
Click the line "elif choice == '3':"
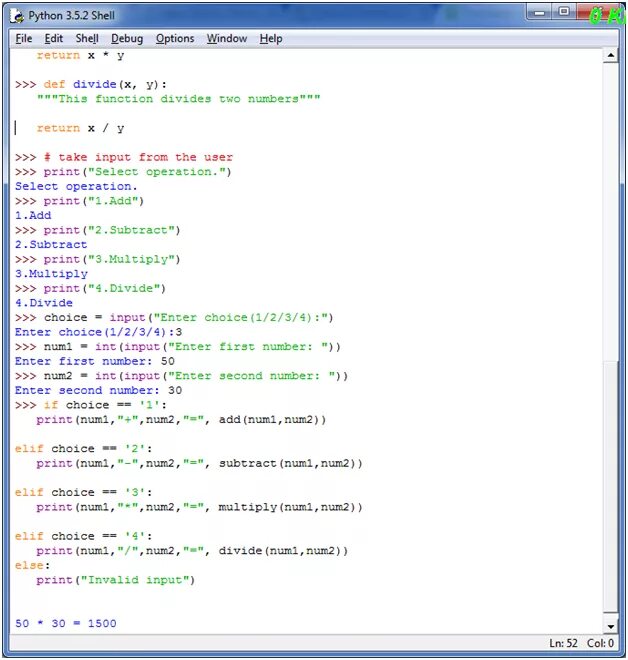tap(83, 492)
